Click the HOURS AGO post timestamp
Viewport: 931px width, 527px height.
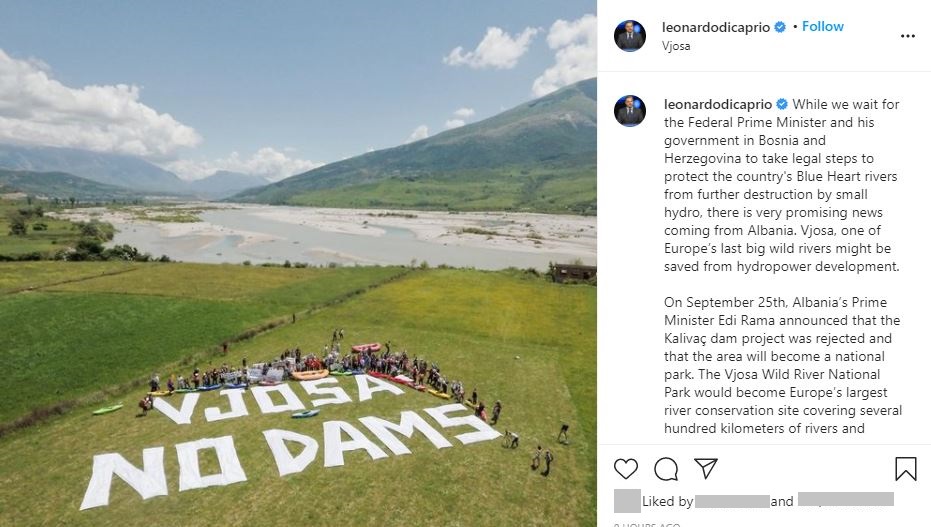click(x=647, y=525)
